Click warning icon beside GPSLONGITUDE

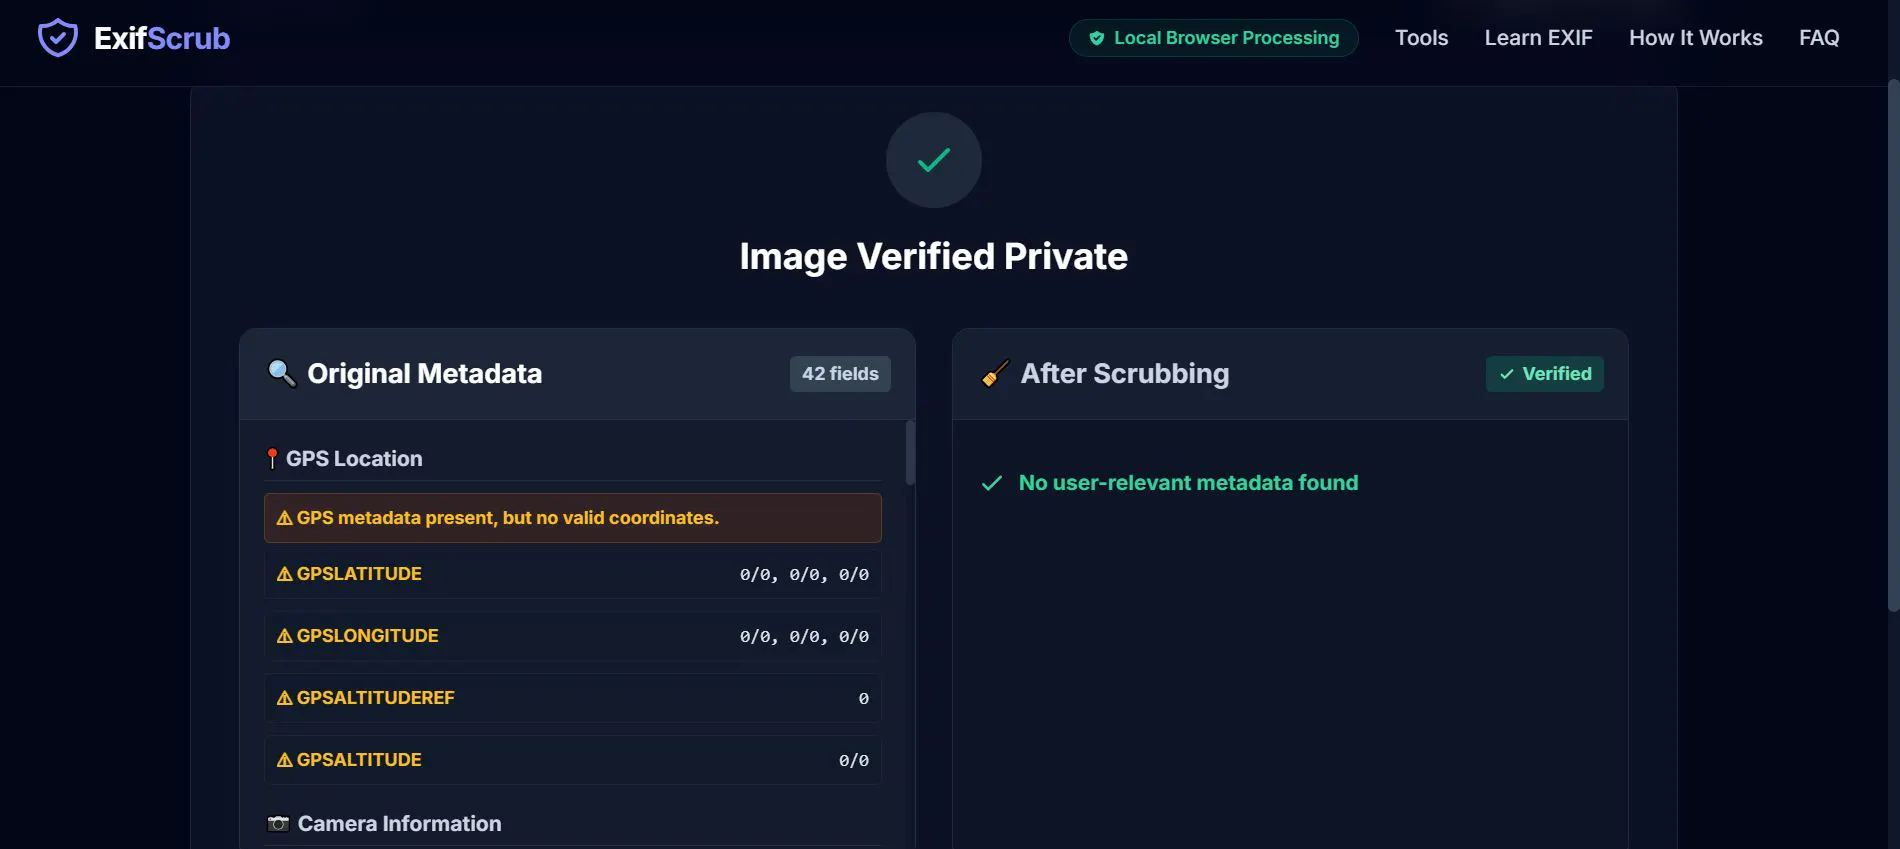[285, 636]
